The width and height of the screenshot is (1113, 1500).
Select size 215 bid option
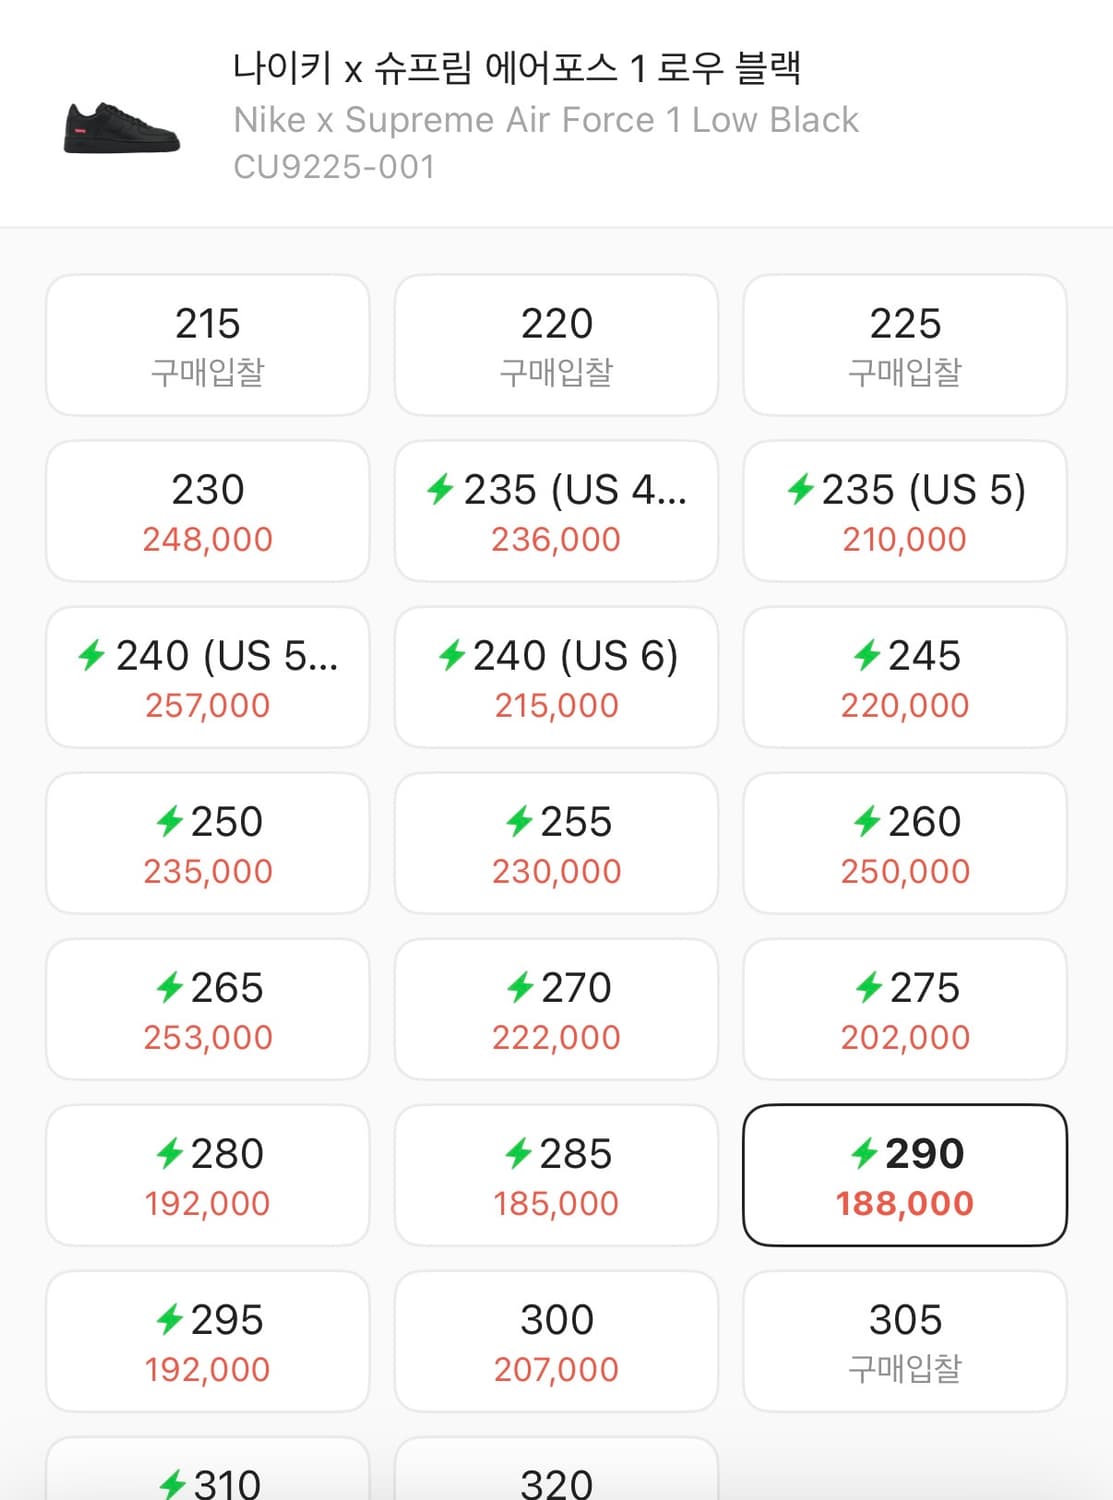click(x=207, y=345)
